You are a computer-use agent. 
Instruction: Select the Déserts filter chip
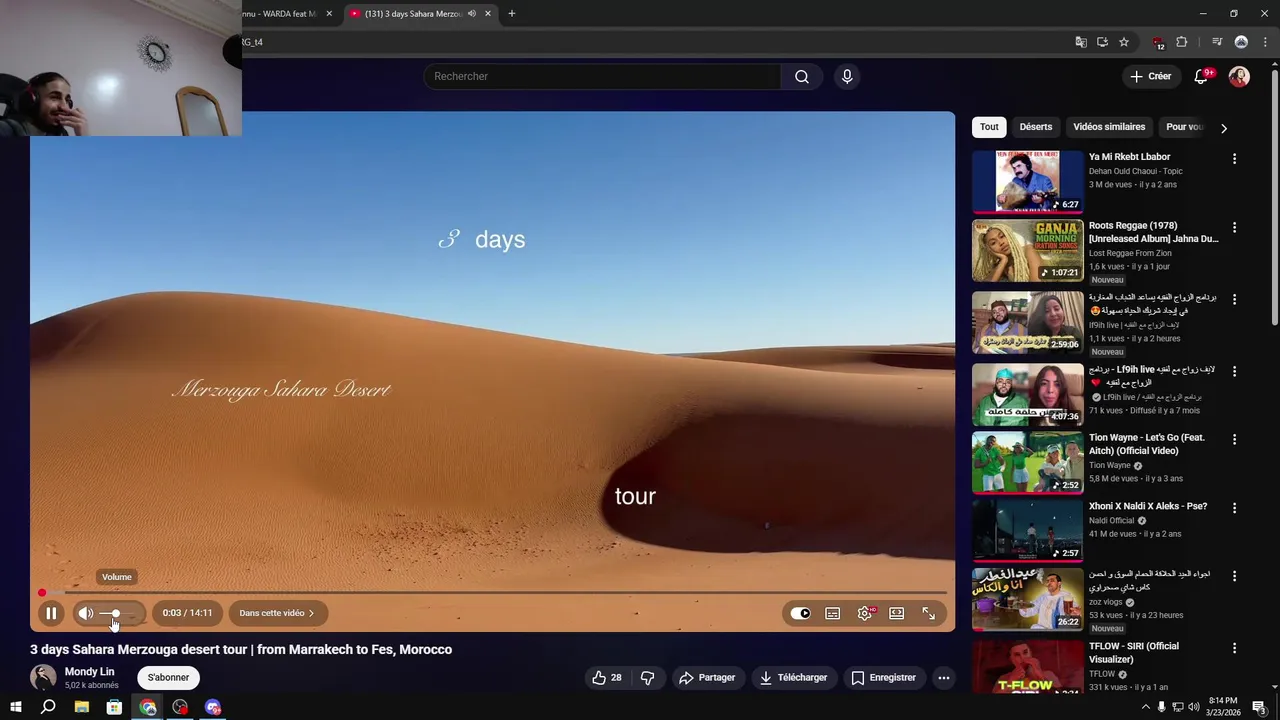tap(1036, 127)
